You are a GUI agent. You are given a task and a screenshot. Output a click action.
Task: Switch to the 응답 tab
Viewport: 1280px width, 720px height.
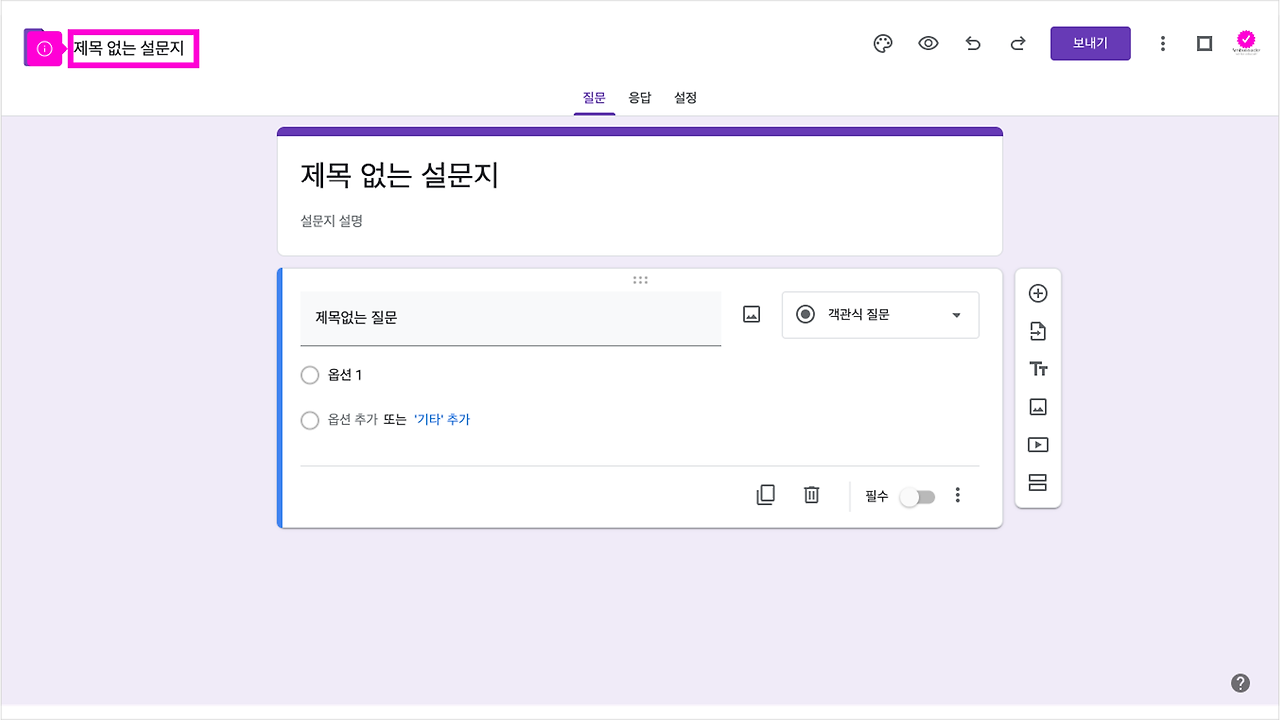[x=640, y=97]
